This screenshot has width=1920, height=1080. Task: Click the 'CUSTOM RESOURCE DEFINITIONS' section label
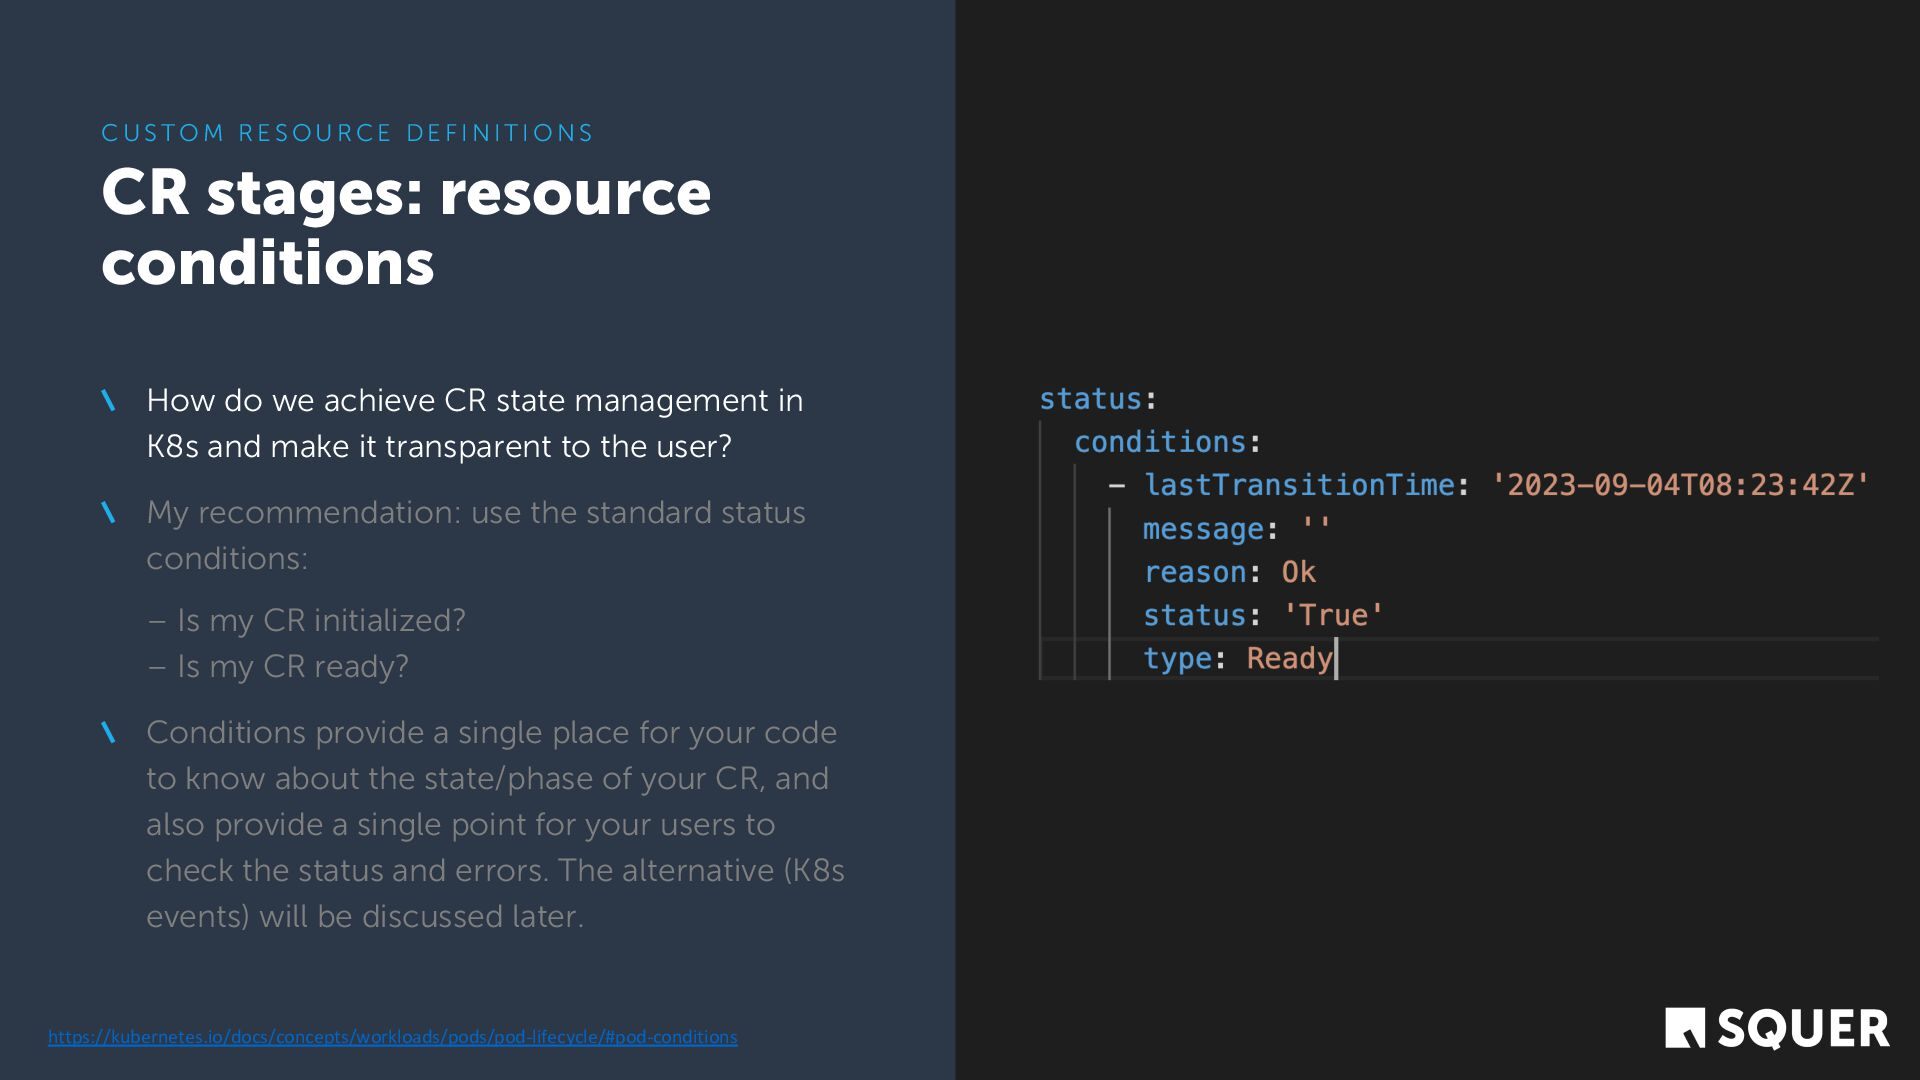[347, 133]
